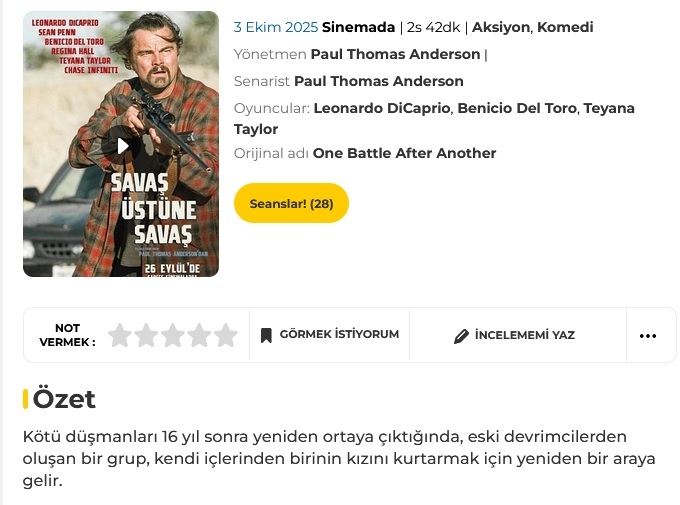Rate the movie three stars

(x=173, y=335)
